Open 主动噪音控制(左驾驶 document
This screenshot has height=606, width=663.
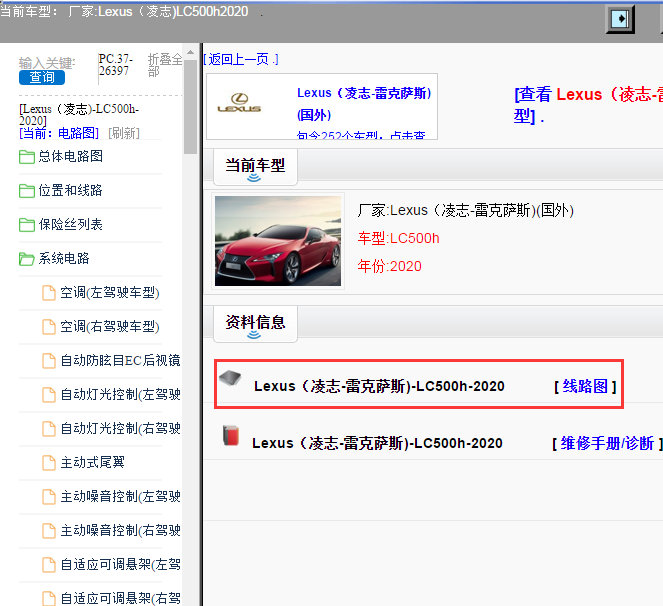click(x=121, y=496)
